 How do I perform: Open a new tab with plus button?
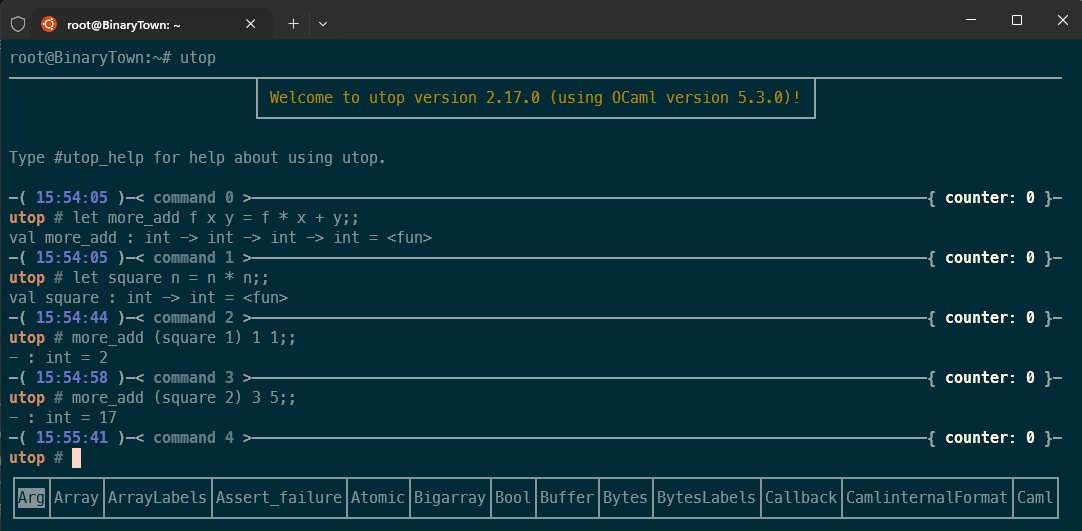[x=293, y=23]
